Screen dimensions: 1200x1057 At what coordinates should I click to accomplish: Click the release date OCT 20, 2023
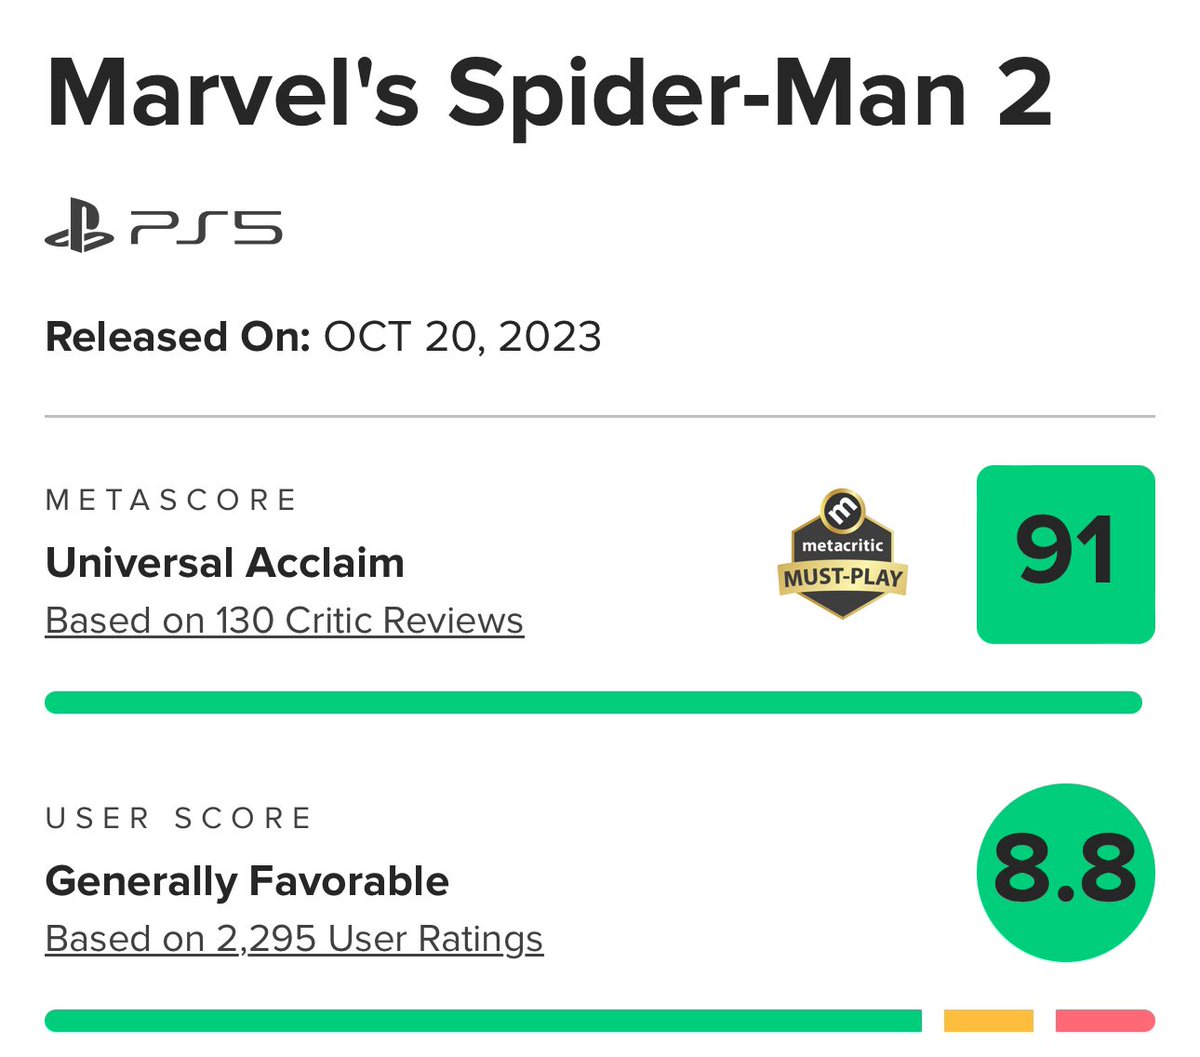(x=462, y=337)
